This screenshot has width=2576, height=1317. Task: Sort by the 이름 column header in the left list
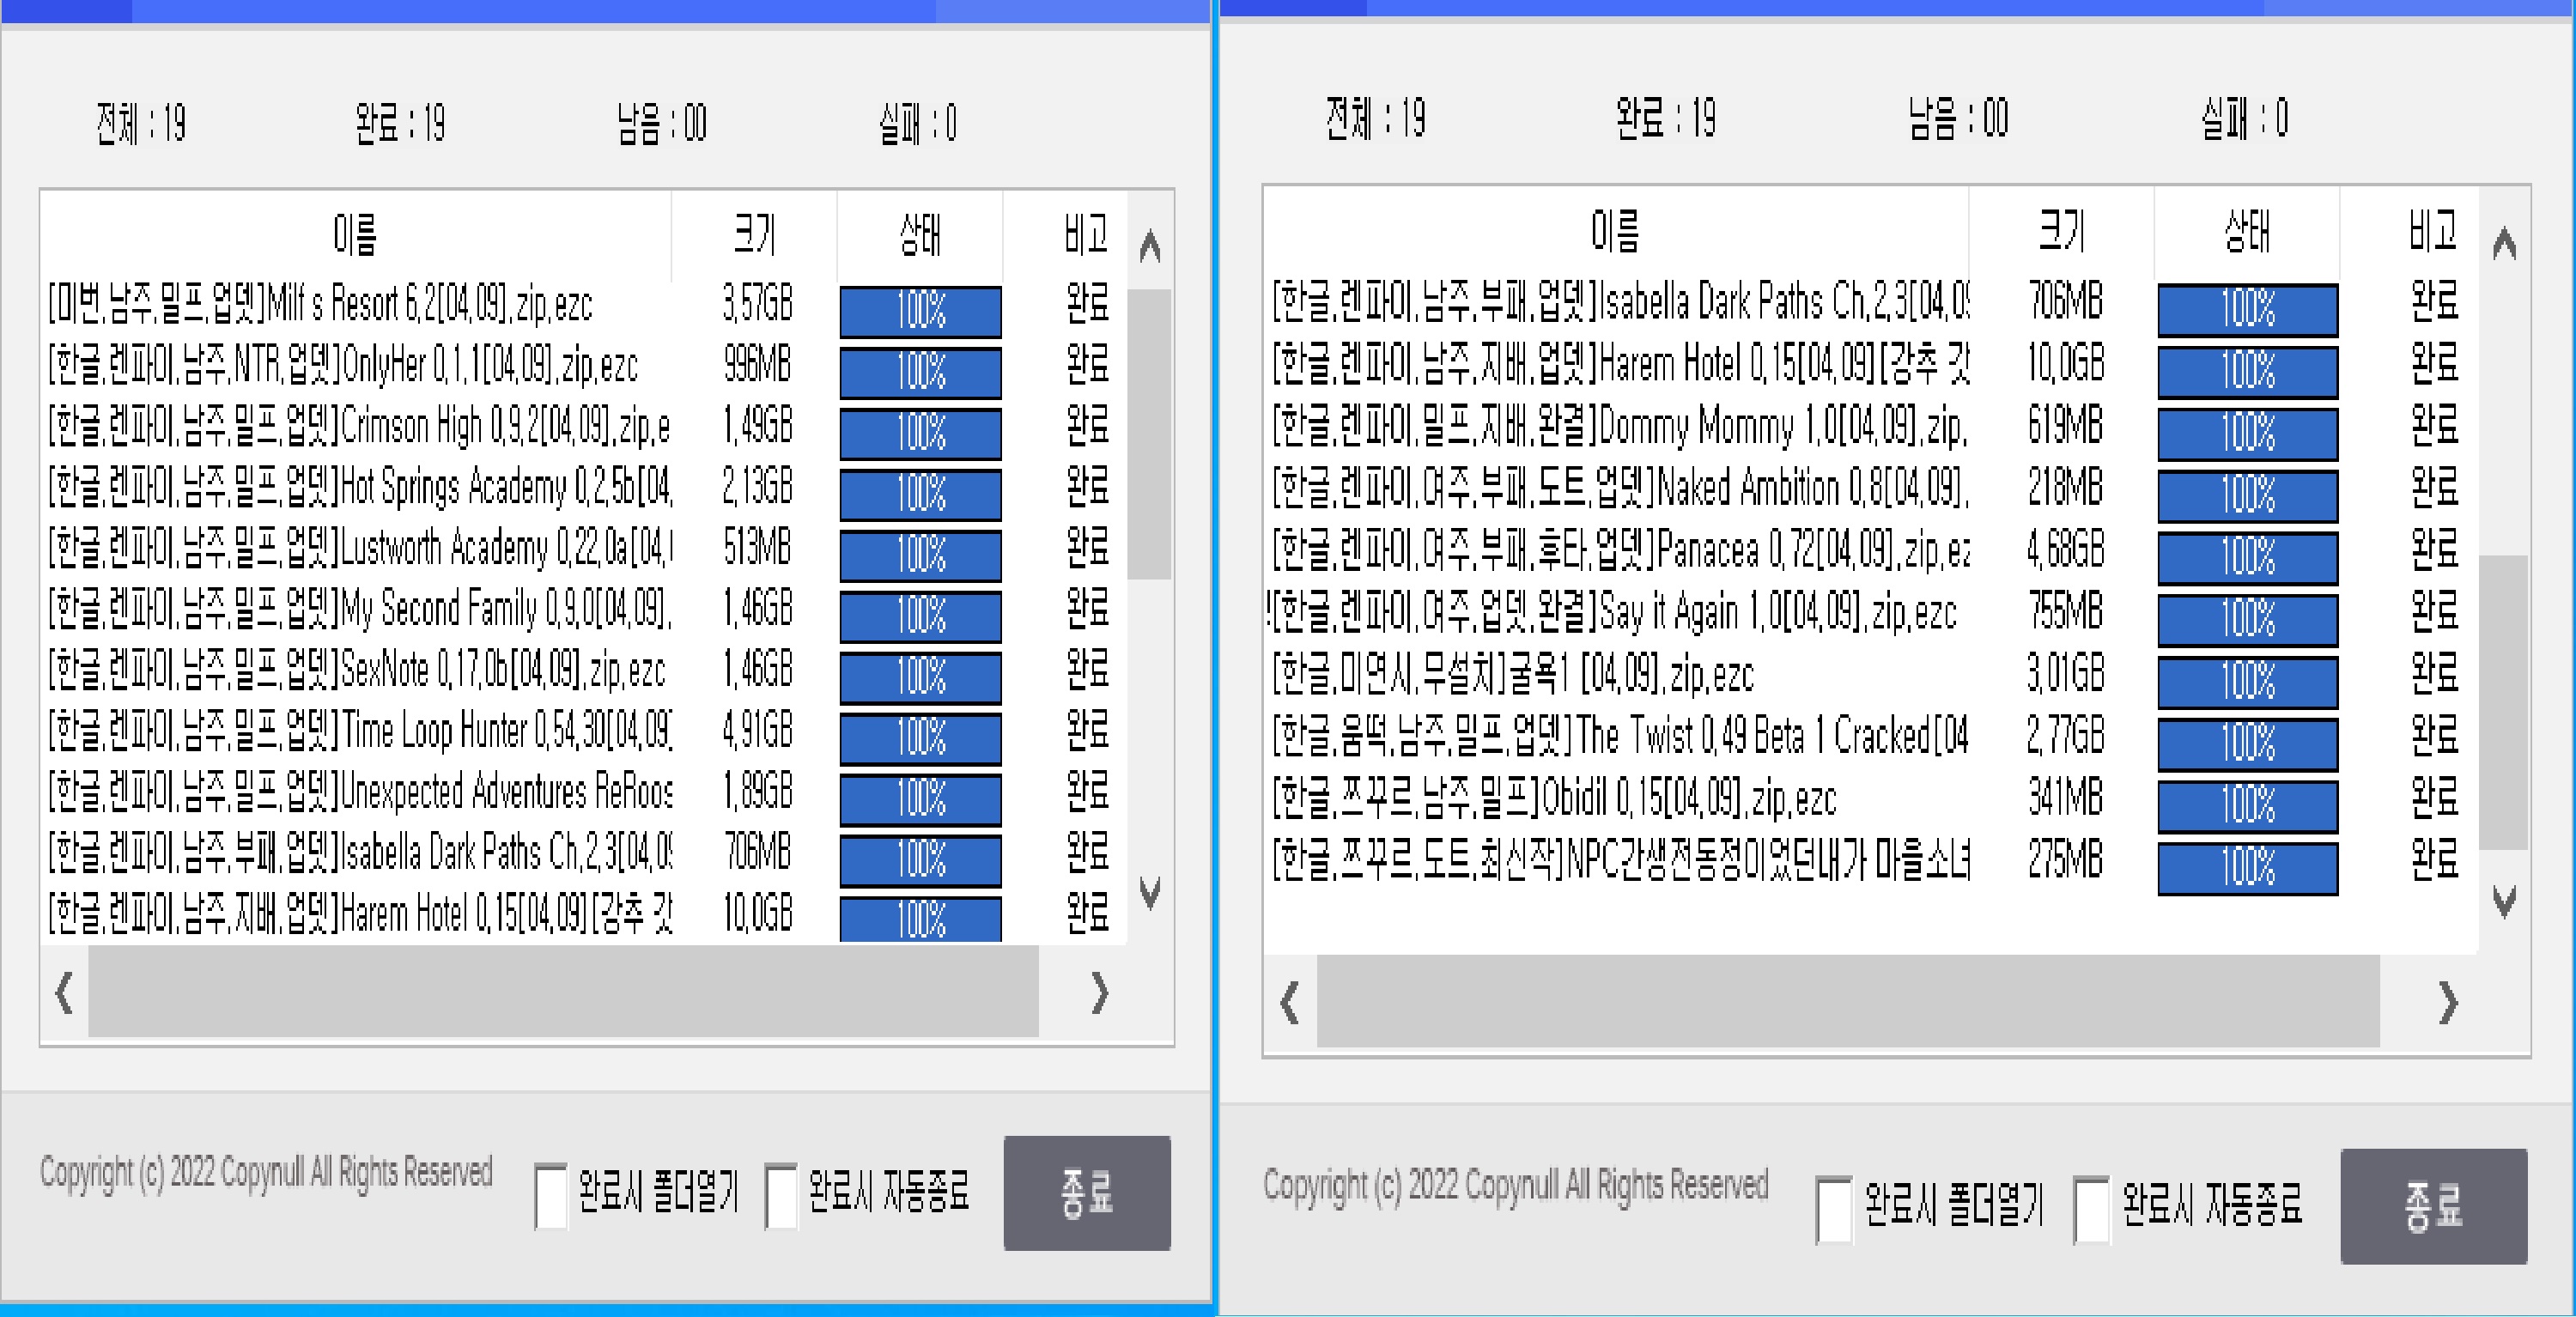[x=355, y=235]
